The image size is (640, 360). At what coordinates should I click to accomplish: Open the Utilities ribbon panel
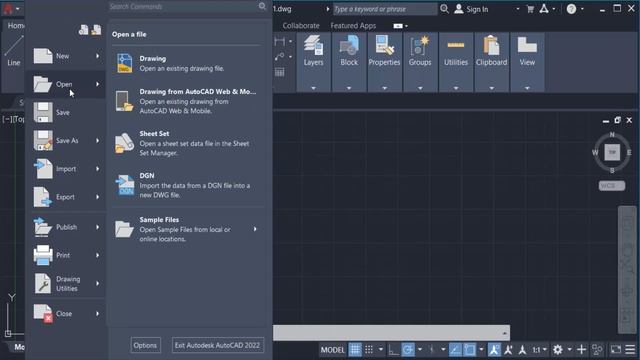[456, 51]
